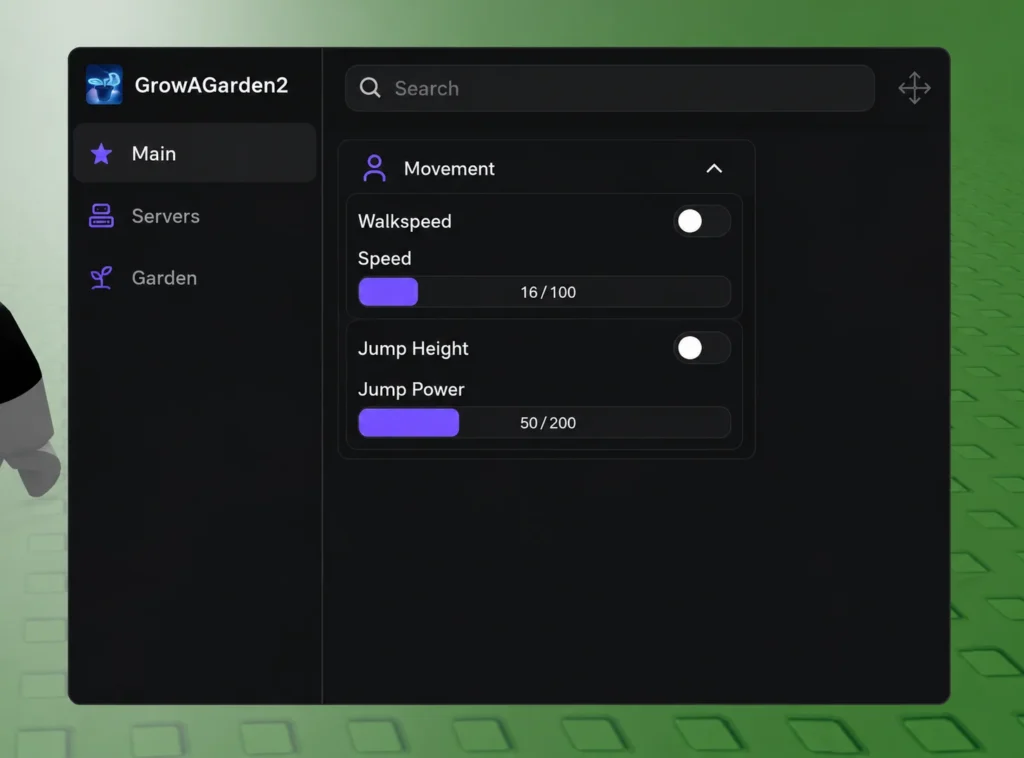The width and height of the screenshot is (1024, 758).
Task: Enable the Walkspeed toggle
Action: (701, 221)
